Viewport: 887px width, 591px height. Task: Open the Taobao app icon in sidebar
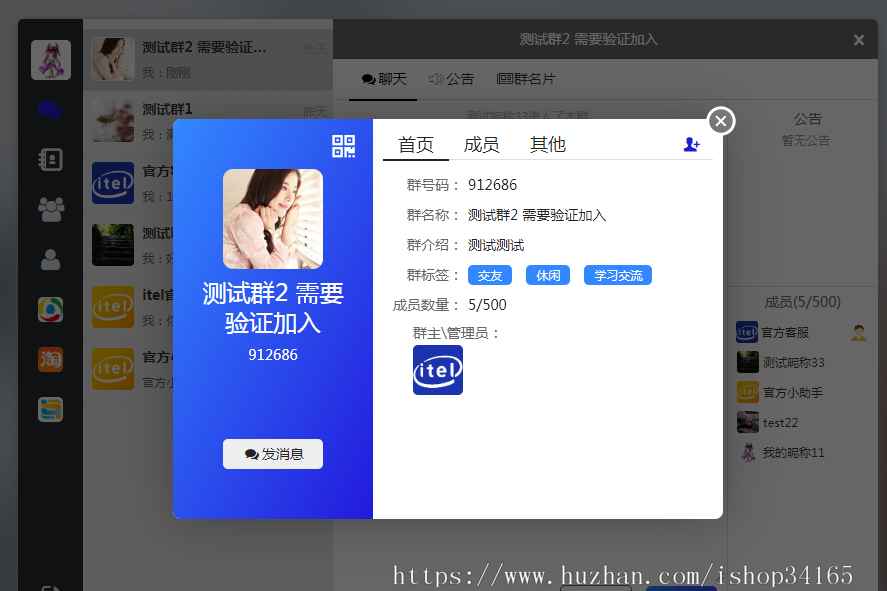(50, 359)
